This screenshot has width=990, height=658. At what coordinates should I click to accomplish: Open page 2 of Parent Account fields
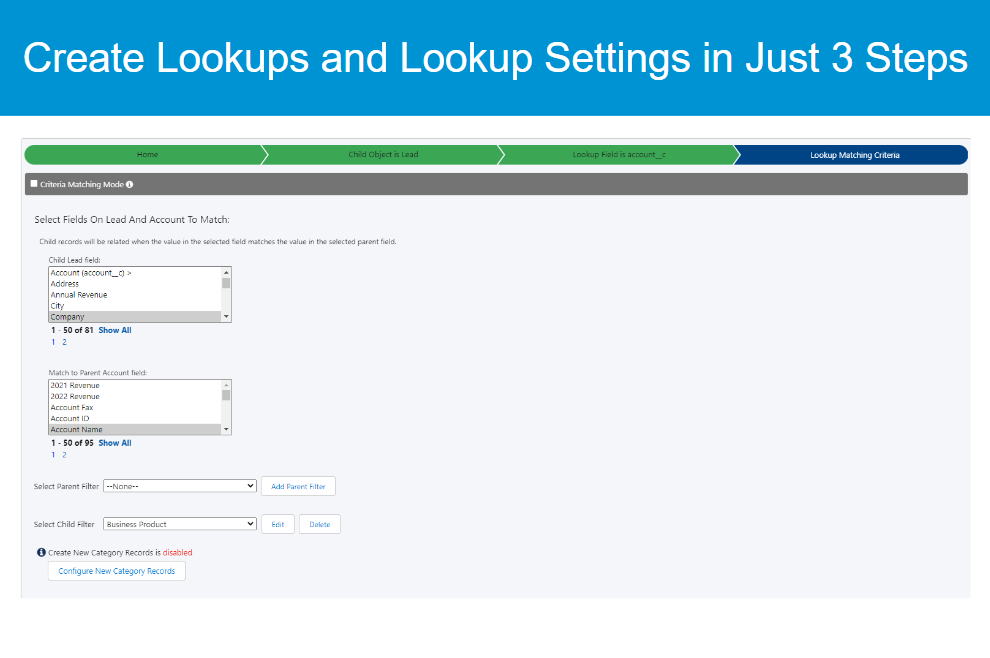[x=64, y=455]
